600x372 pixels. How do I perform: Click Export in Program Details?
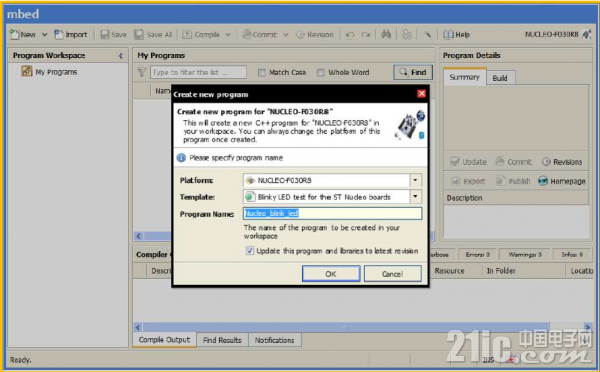(468, 181)
